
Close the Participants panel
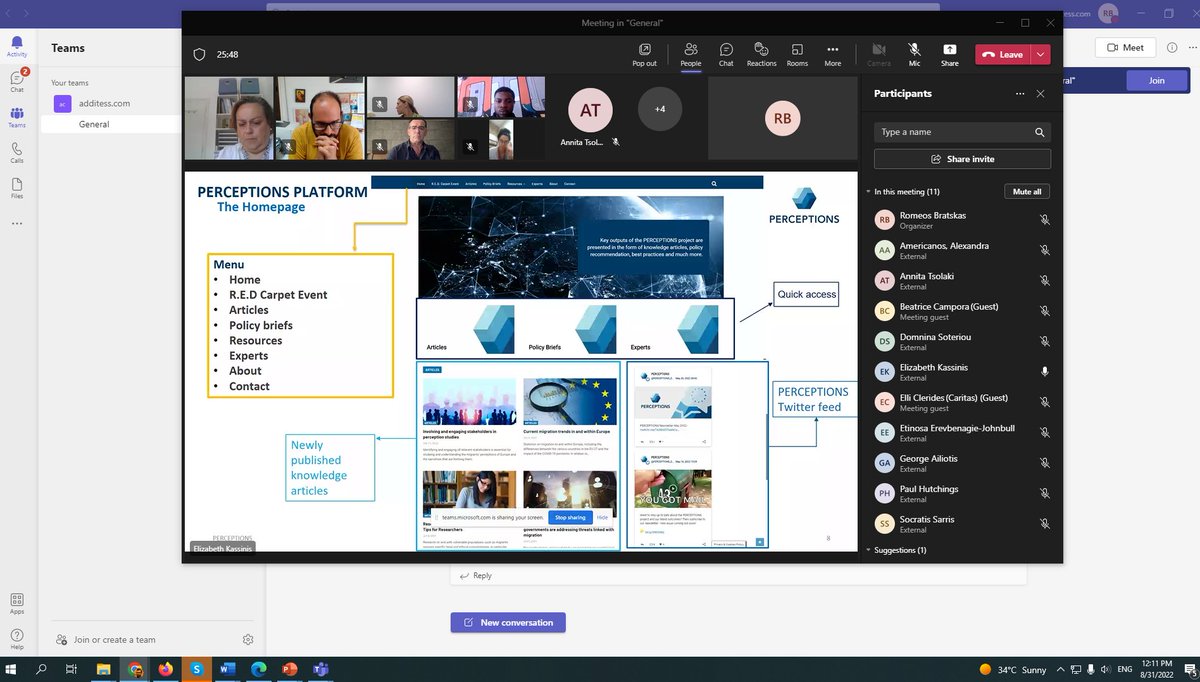tap(1040, 93)
